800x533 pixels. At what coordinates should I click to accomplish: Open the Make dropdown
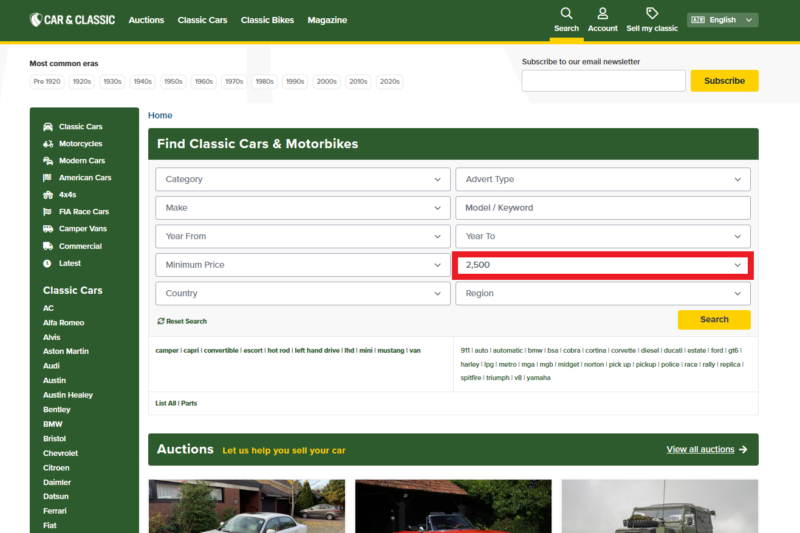tap(303, 208)
